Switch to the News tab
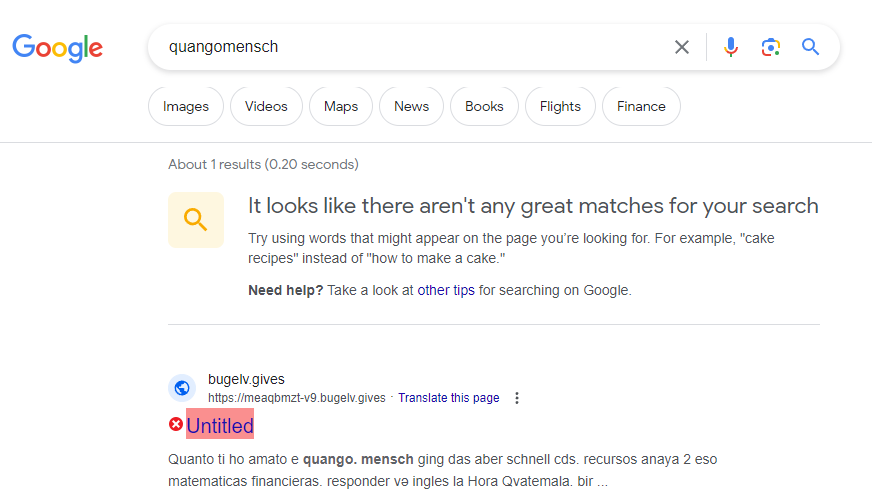Screen dimensions: 872x500 [x=412, y=106]
